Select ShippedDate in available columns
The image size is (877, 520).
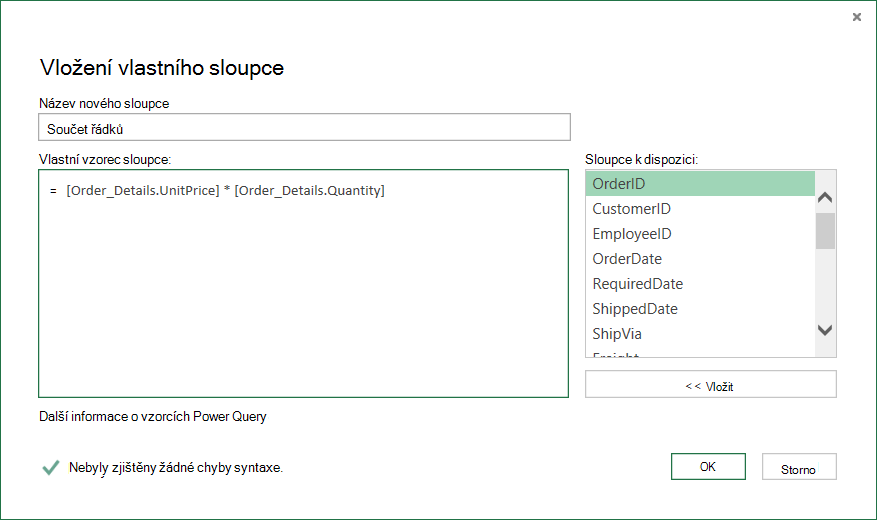pos(700,309)
